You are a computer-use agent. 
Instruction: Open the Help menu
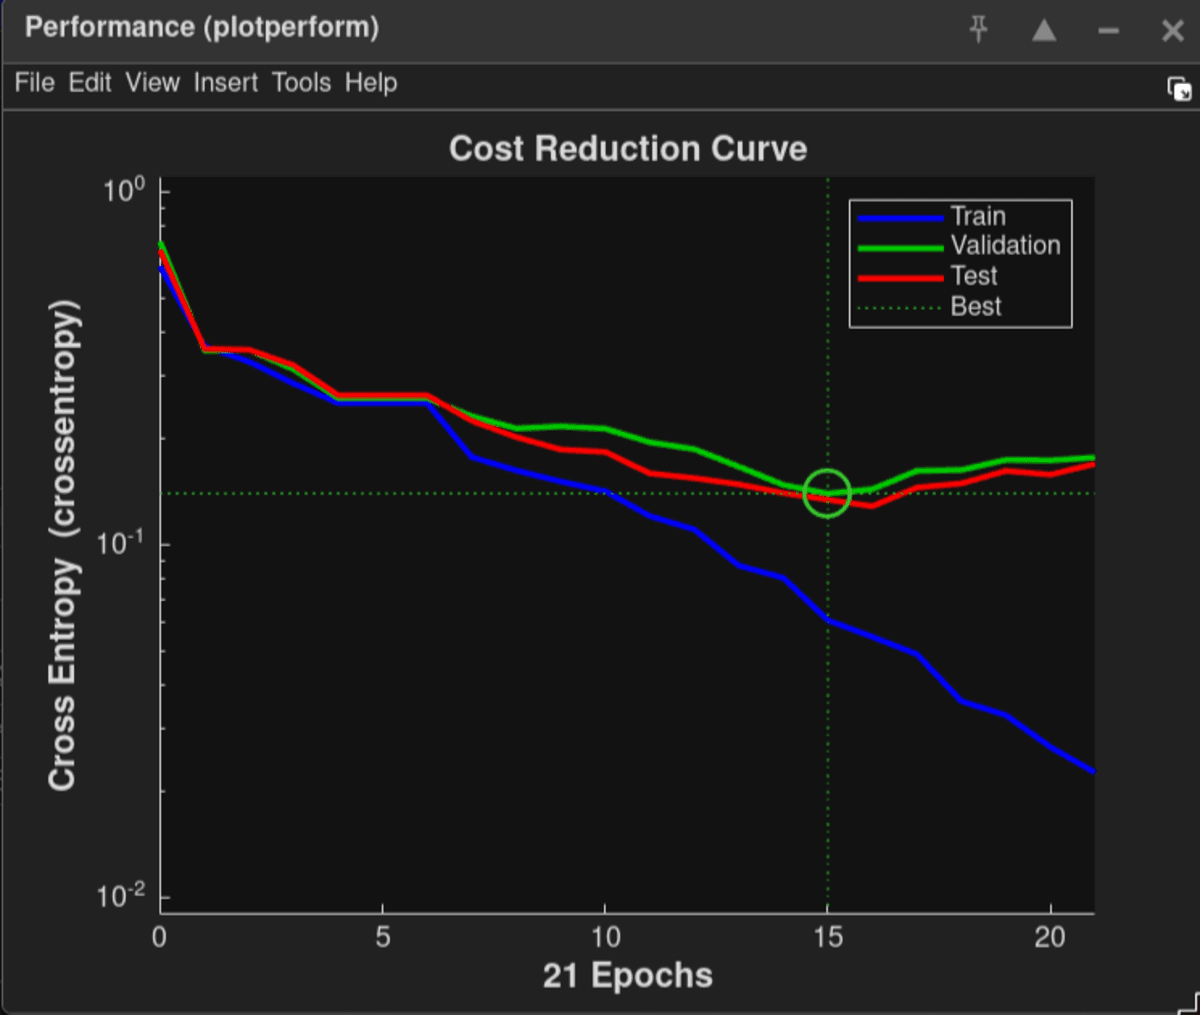371,83
